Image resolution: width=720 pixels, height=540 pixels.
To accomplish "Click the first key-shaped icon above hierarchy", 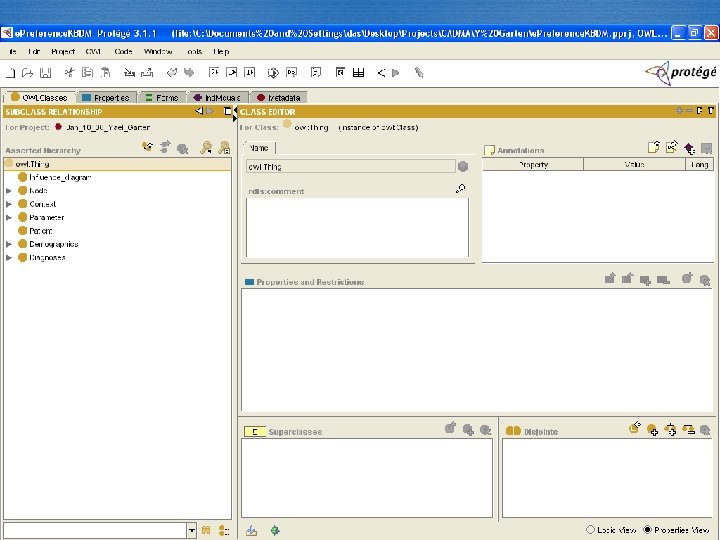I will (x=206, y=147).
